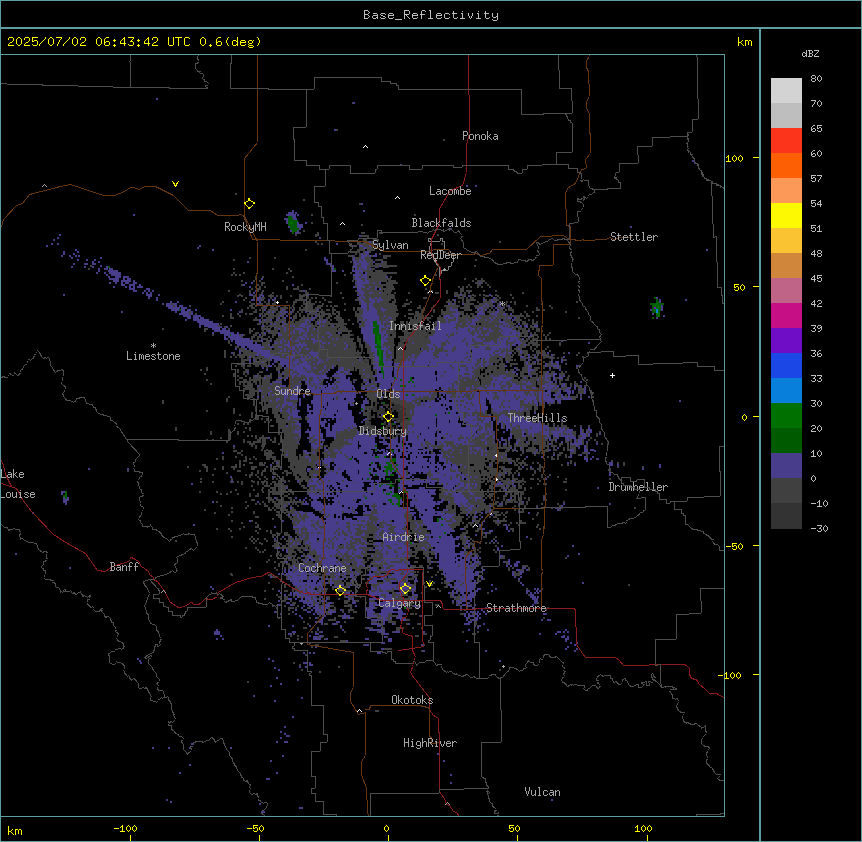The image size is (862, 842).
Task: Click the ThreeHills label
Action: (537, 418)
